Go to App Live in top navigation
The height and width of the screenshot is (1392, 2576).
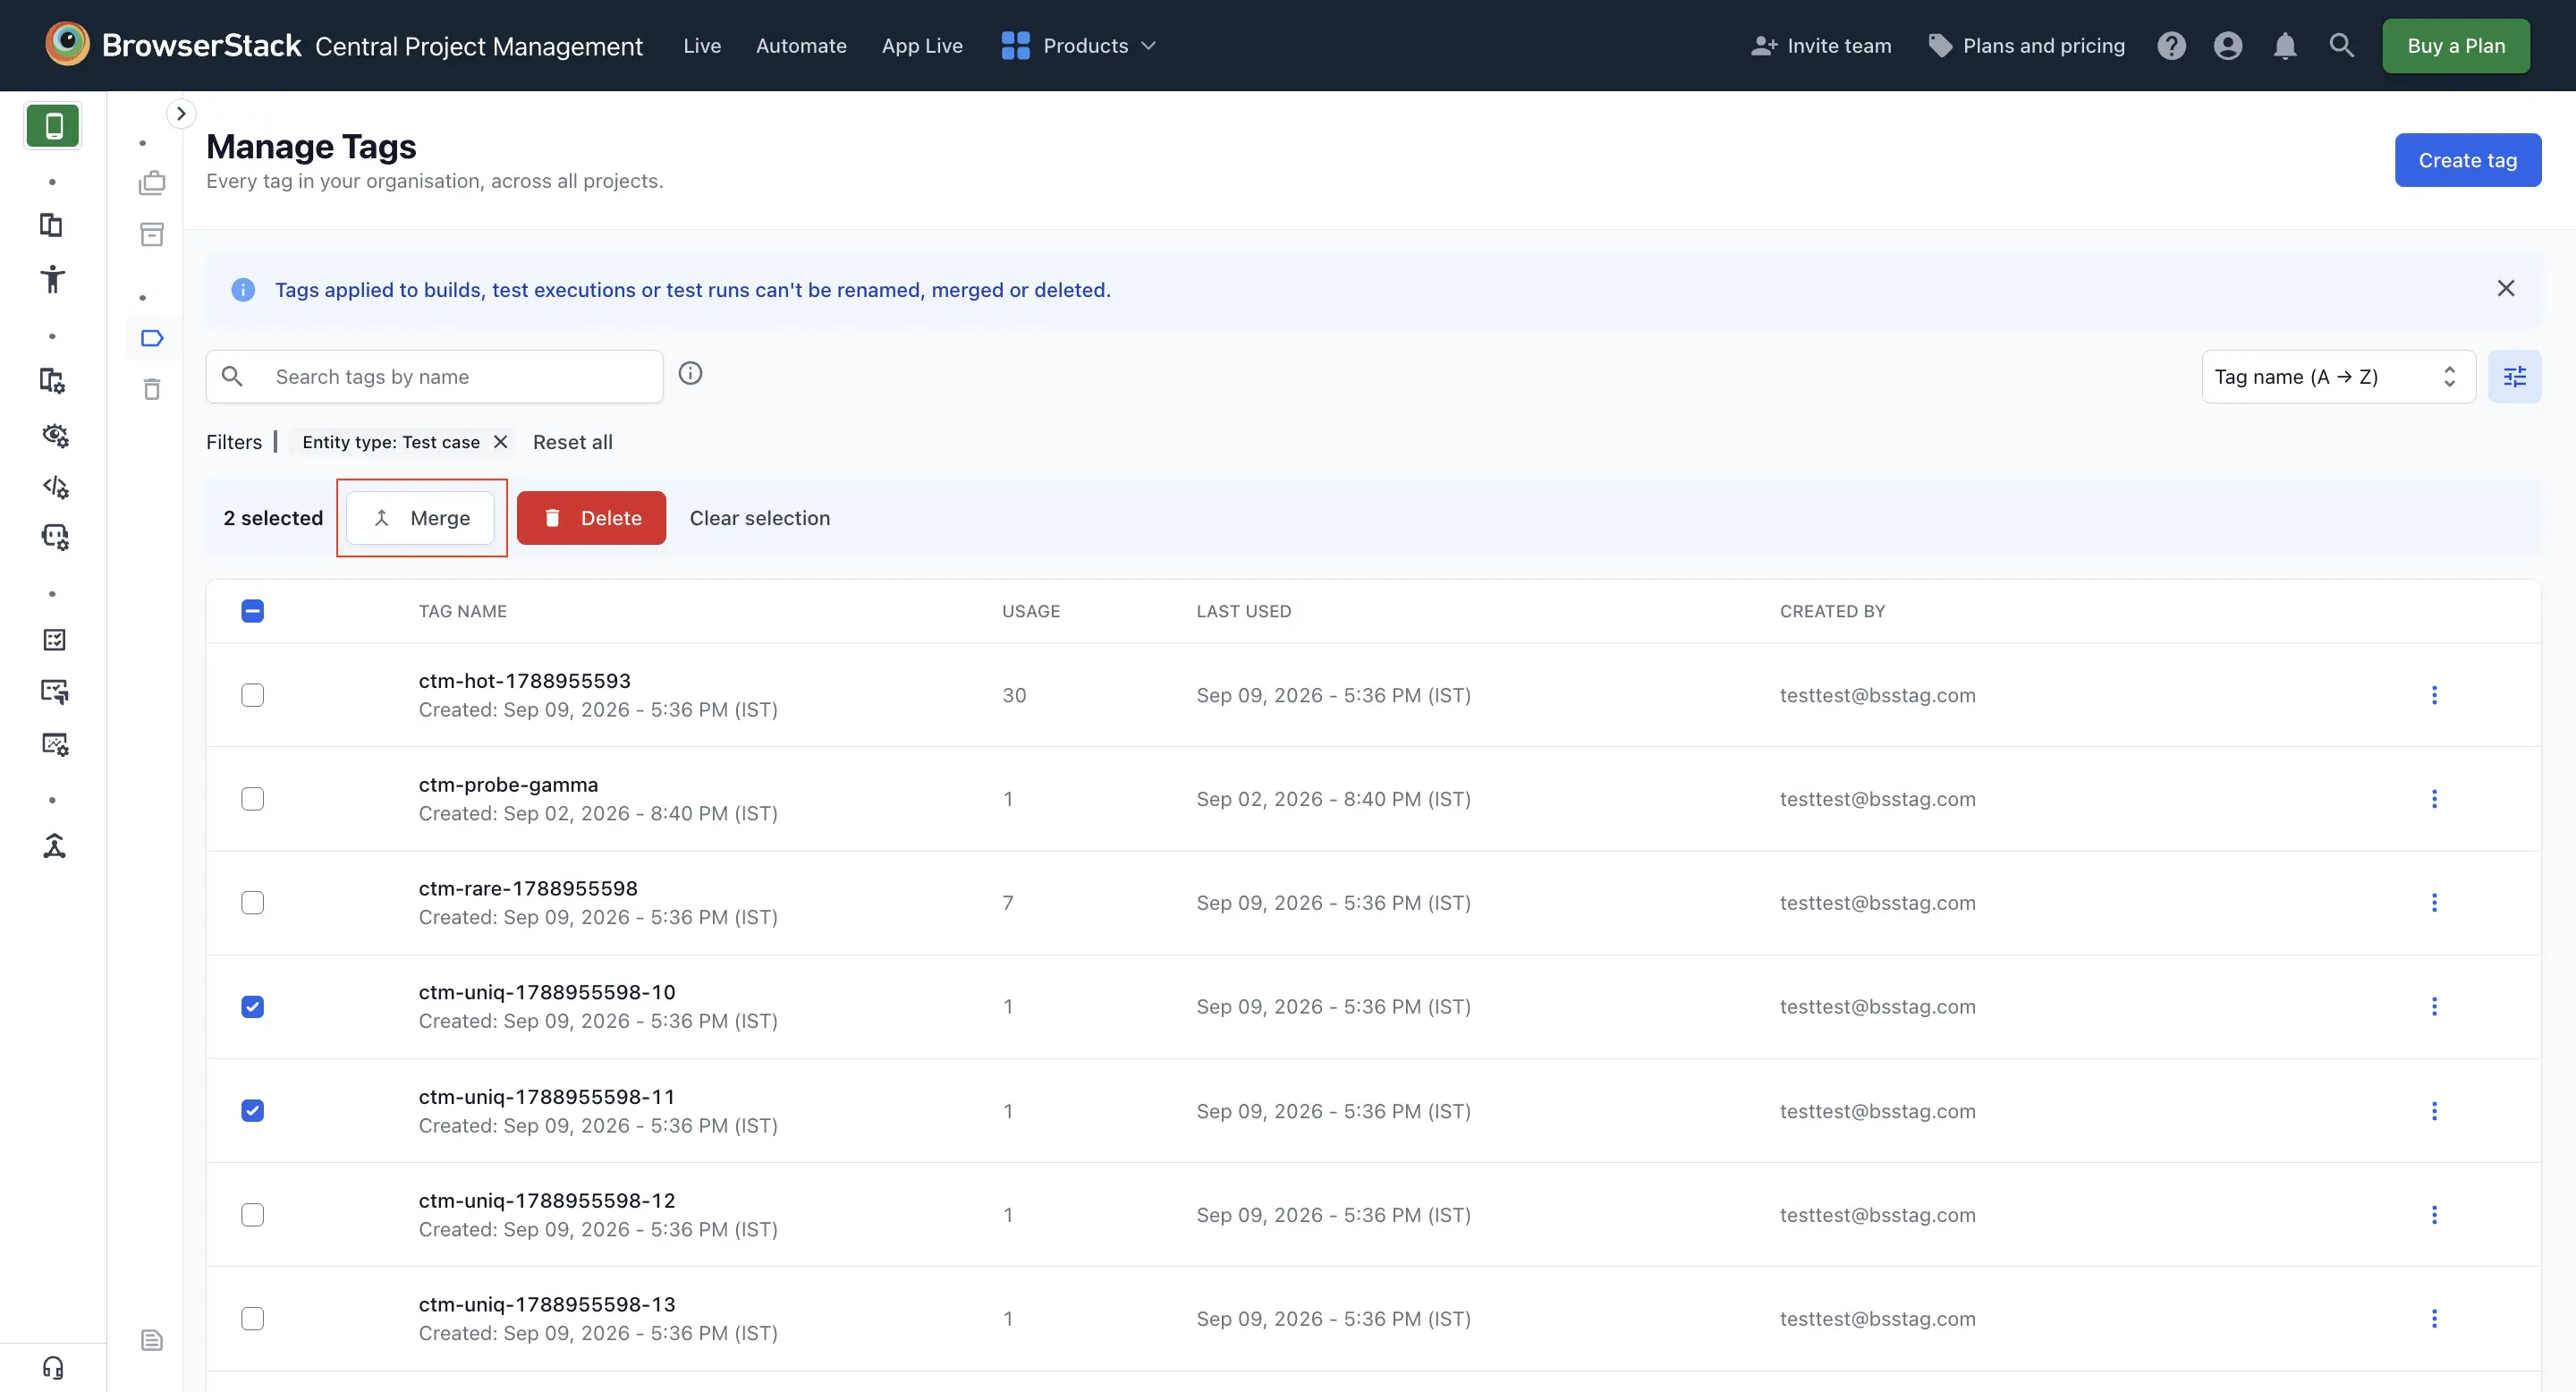point(922,46)
